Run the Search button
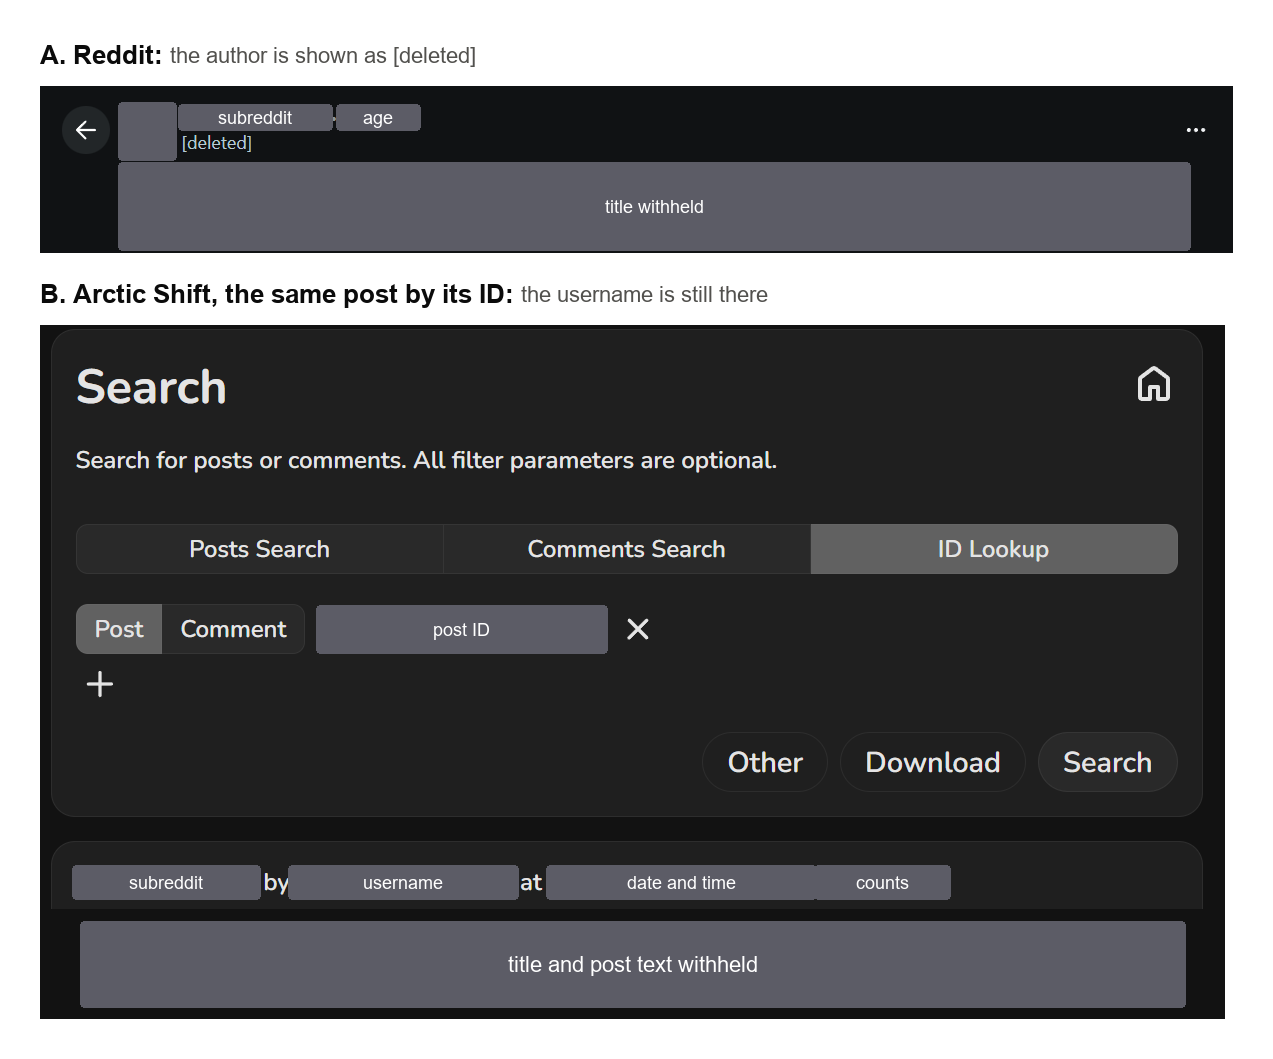1273x1059 pixels. point(1107,762)
